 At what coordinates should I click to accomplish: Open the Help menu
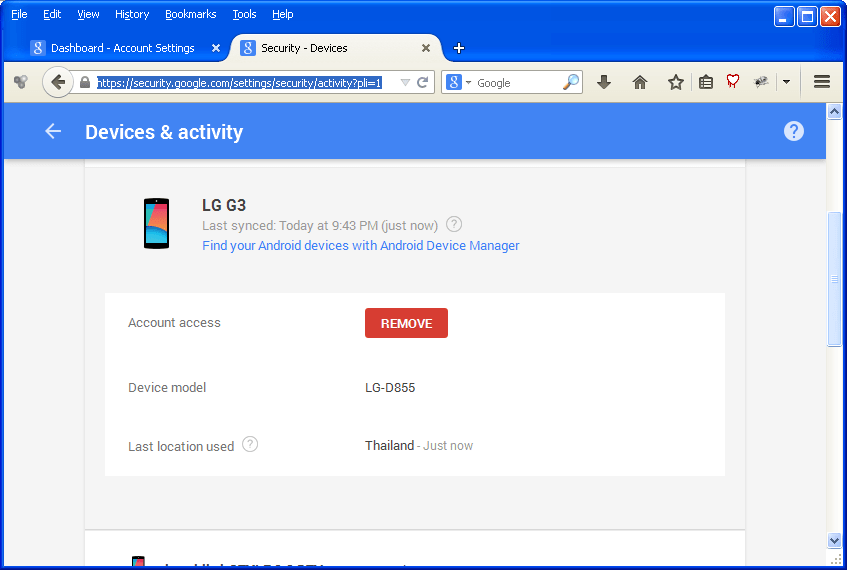pyautogui.click(x=283, y=14)
